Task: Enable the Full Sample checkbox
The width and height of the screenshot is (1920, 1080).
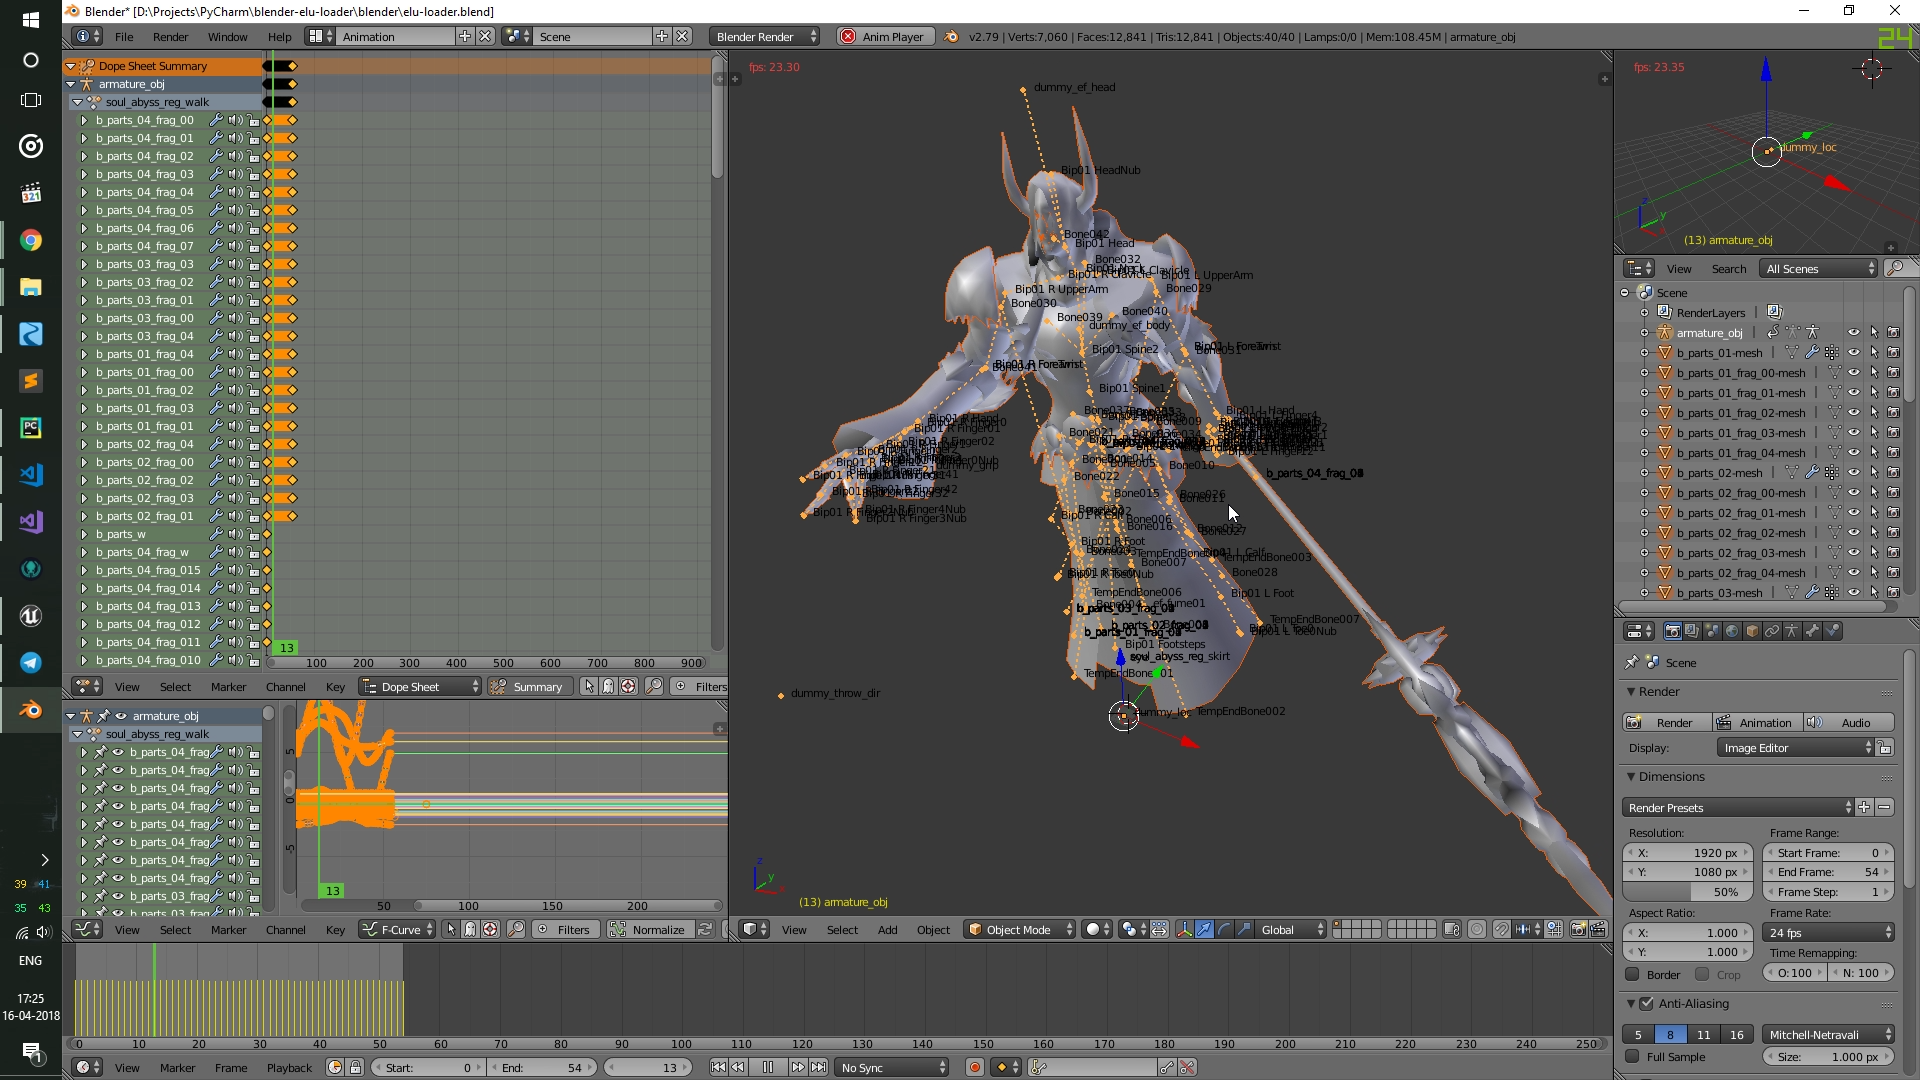Action: tap(1632, 1056)
